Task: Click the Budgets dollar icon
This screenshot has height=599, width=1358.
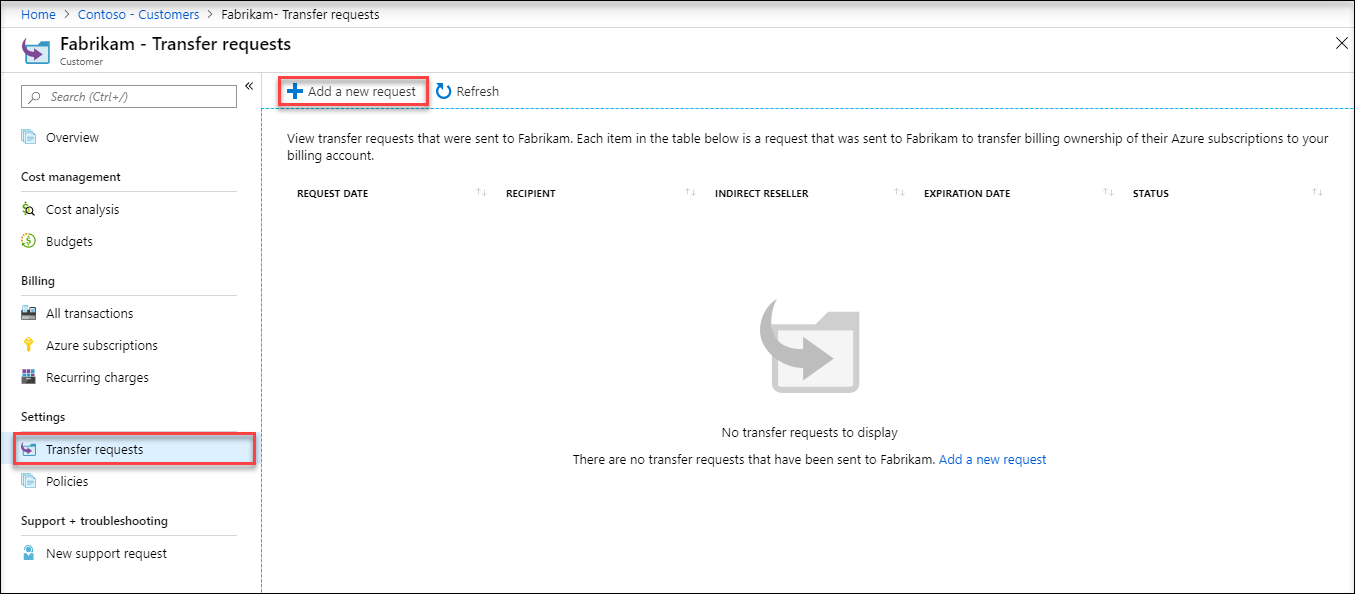Action: pos(29,241)
